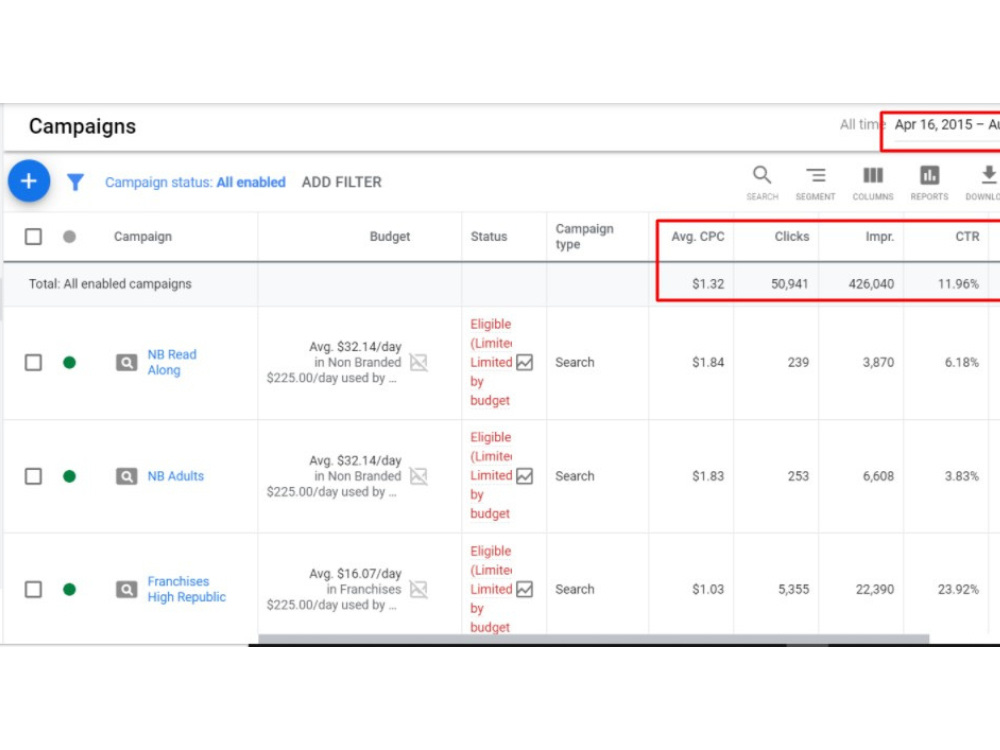Open the NB Read Along campaign link

[172, 362]
